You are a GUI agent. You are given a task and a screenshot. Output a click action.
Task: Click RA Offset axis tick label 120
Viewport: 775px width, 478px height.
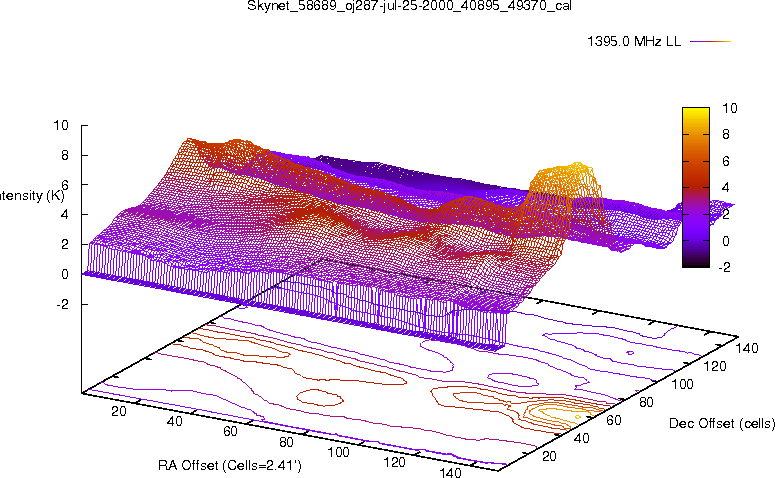click(394, 463)
